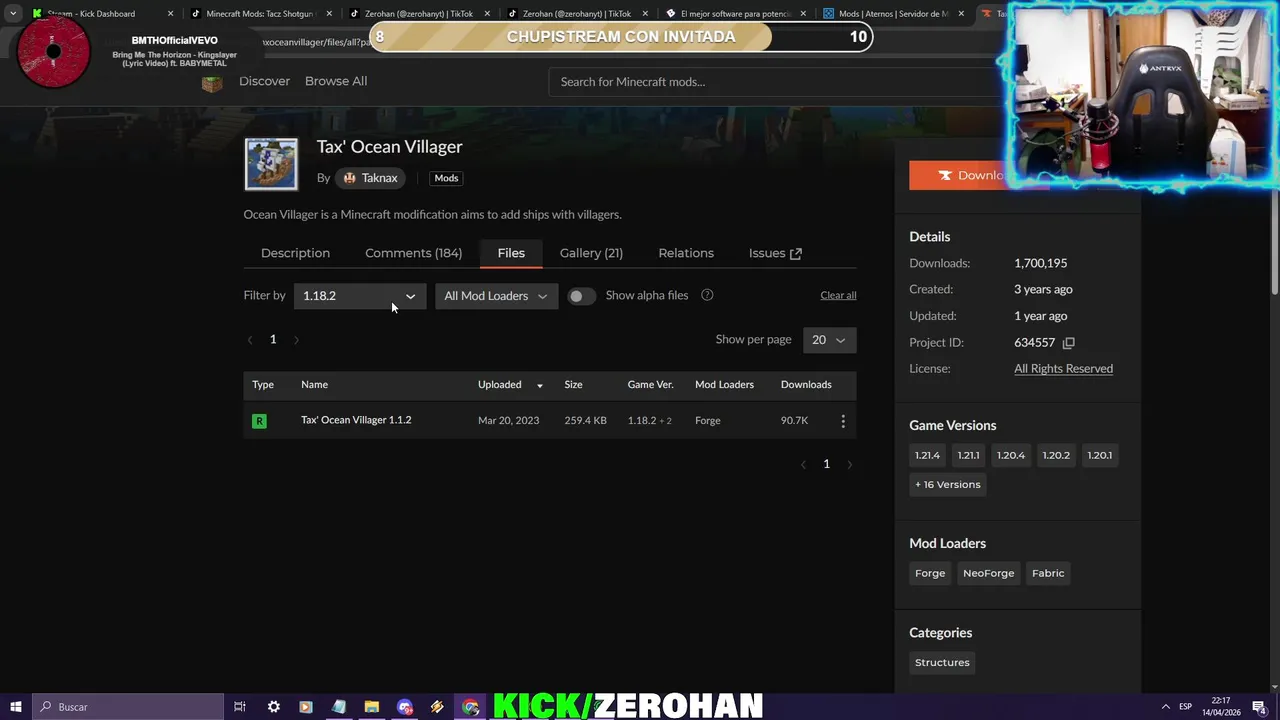Switch to the Kick Dashboard browser tab
Screen dimensions: 1280x720
click(100, 14)
